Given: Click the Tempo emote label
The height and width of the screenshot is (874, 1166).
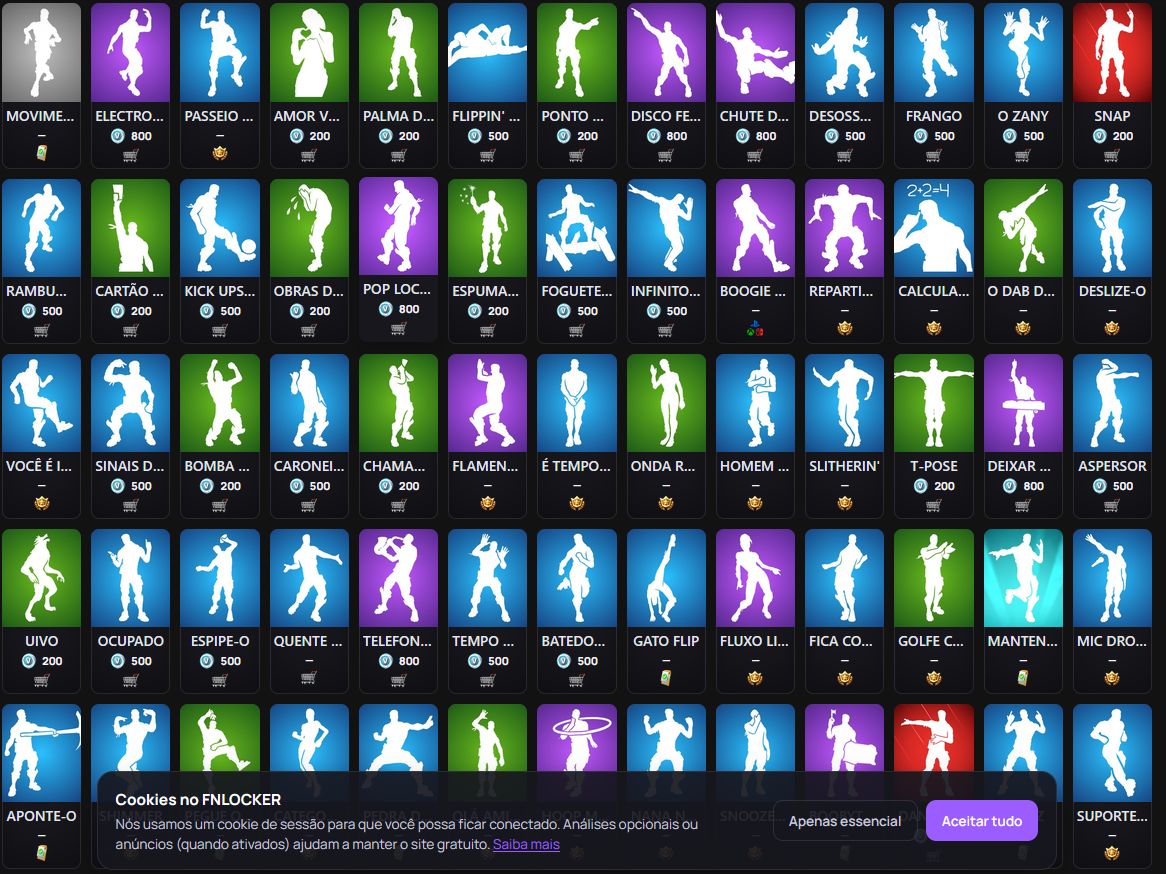Looking at the screenshot, I should click(x=483, y=640).
